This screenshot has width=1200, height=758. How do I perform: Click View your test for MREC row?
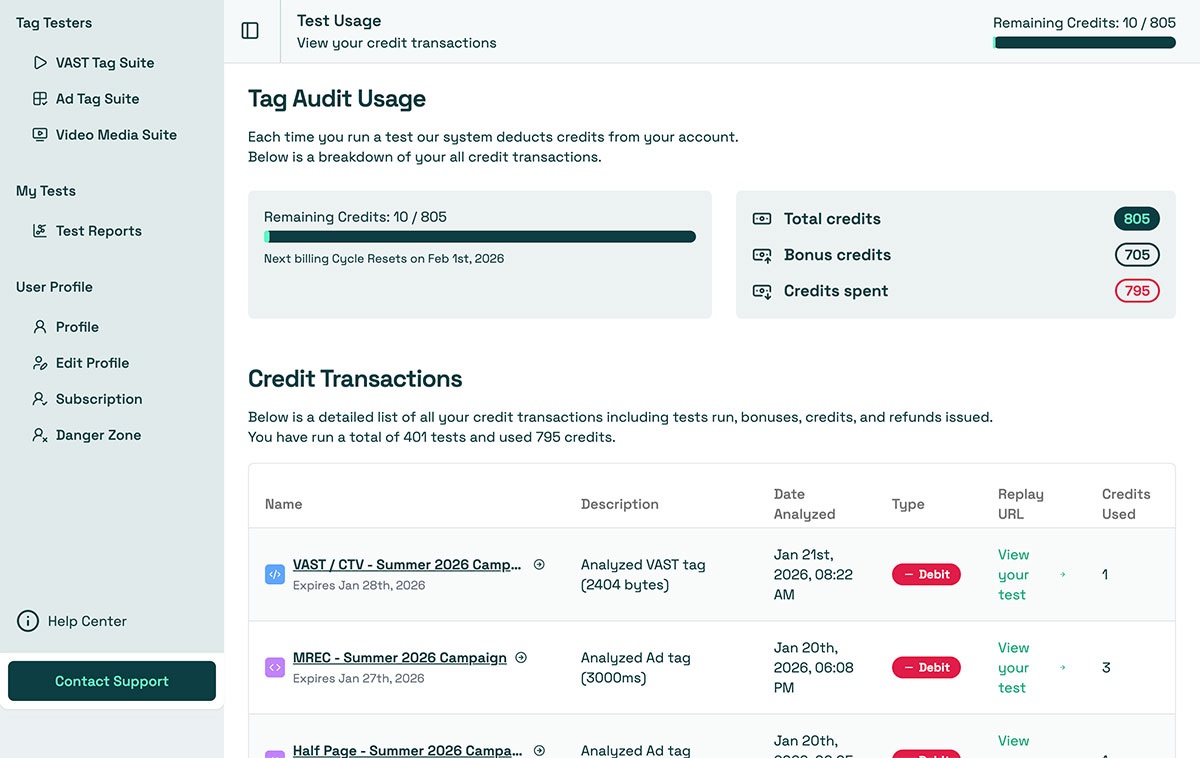(x=1013, y=668)
